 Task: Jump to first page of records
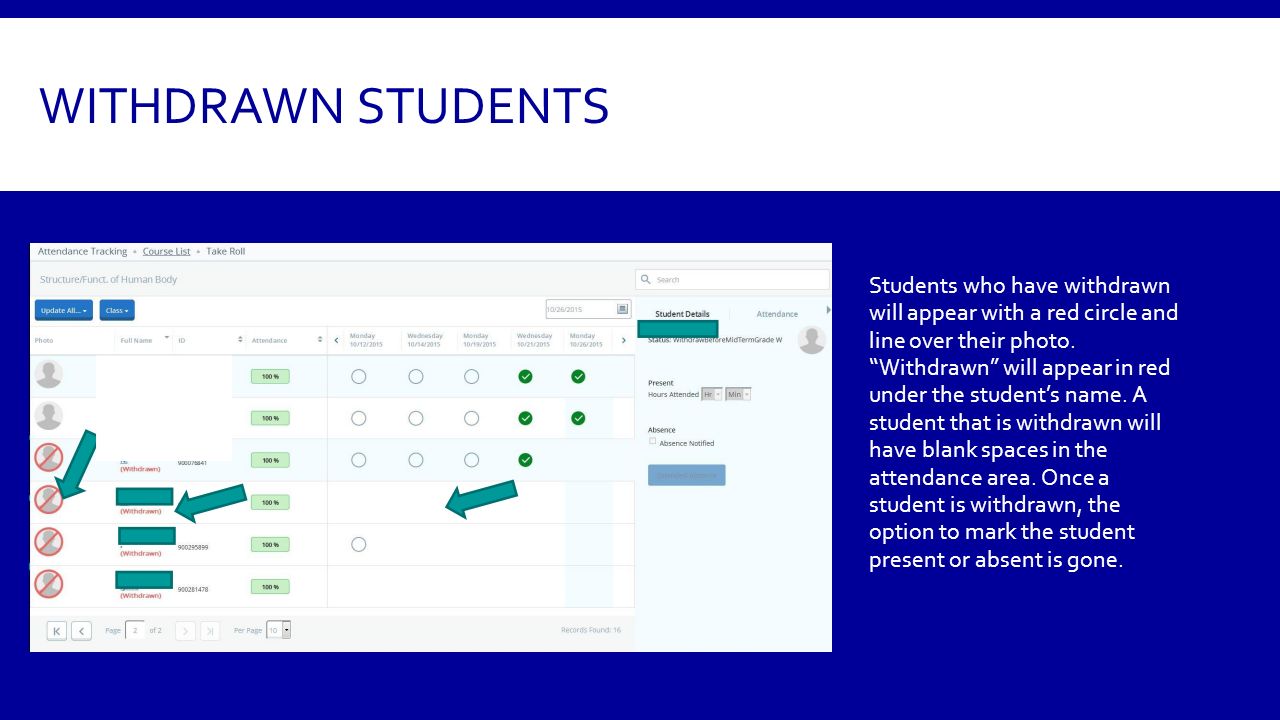[x=56, y=630]
